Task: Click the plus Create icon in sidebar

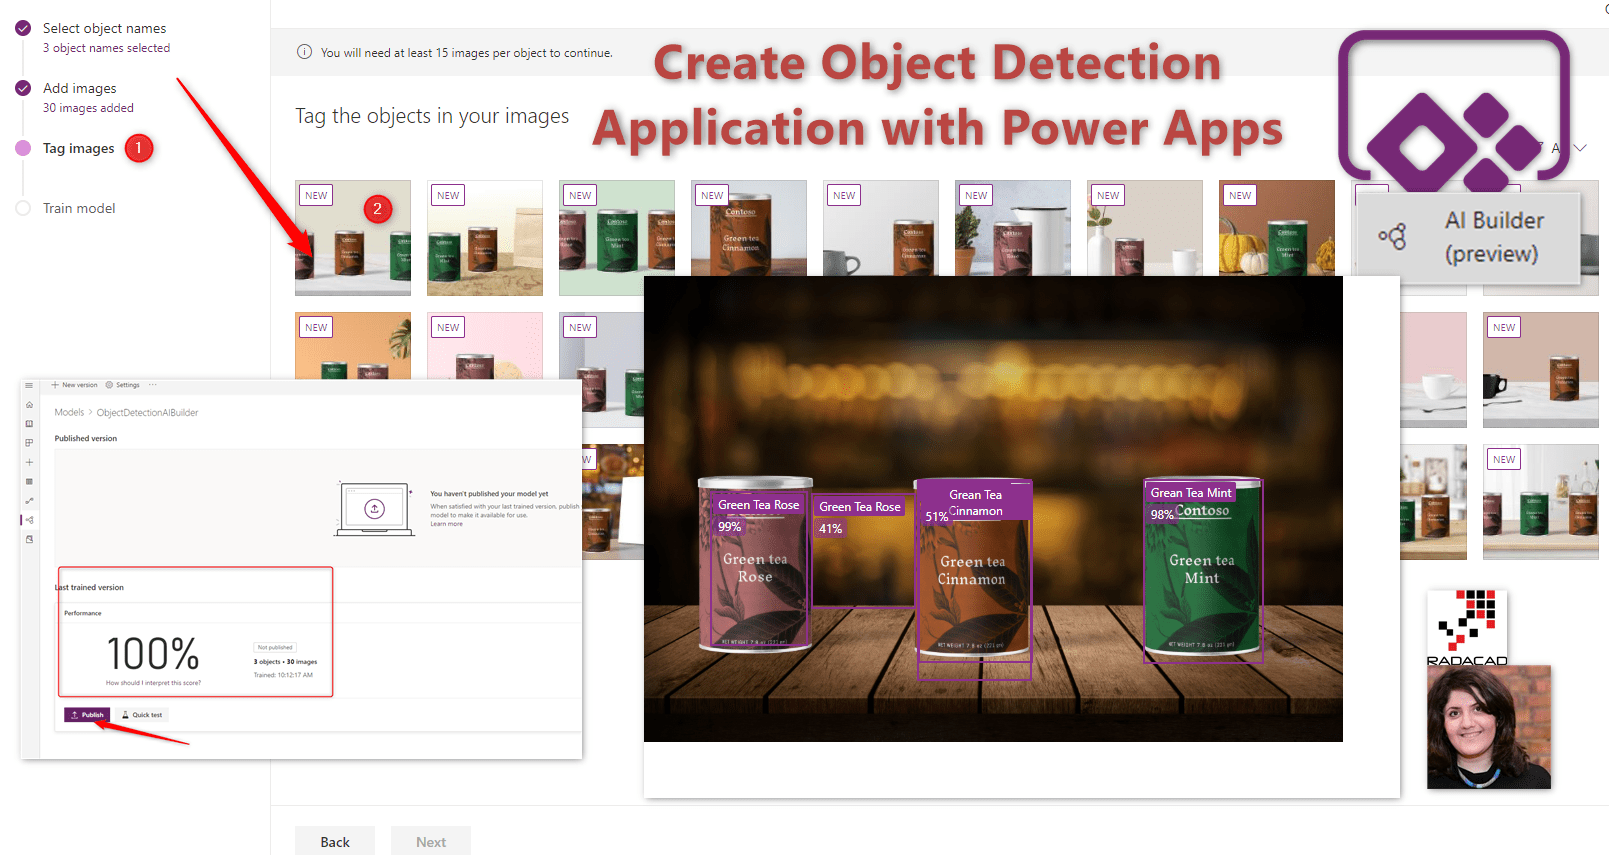Action: click(29, 462)
